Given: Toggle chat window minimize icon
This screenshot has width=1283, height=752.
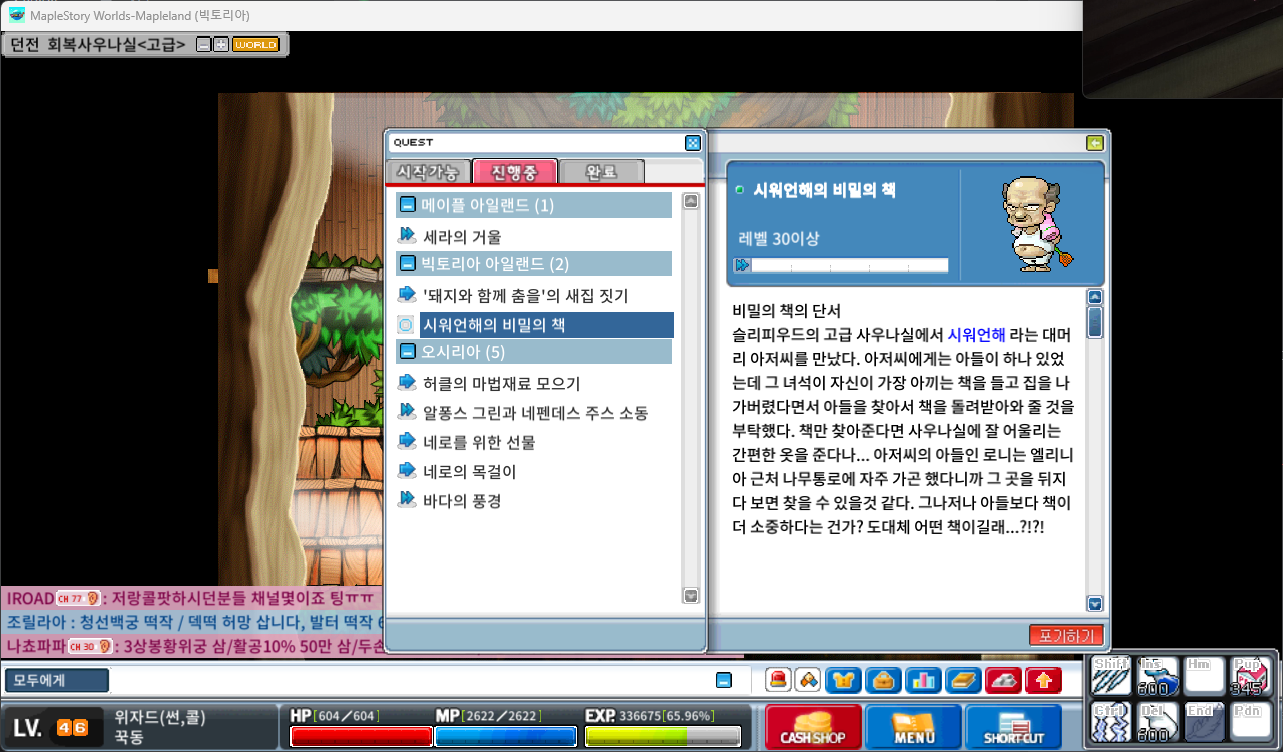Looking at the screenshot, I should pos(724,680).
